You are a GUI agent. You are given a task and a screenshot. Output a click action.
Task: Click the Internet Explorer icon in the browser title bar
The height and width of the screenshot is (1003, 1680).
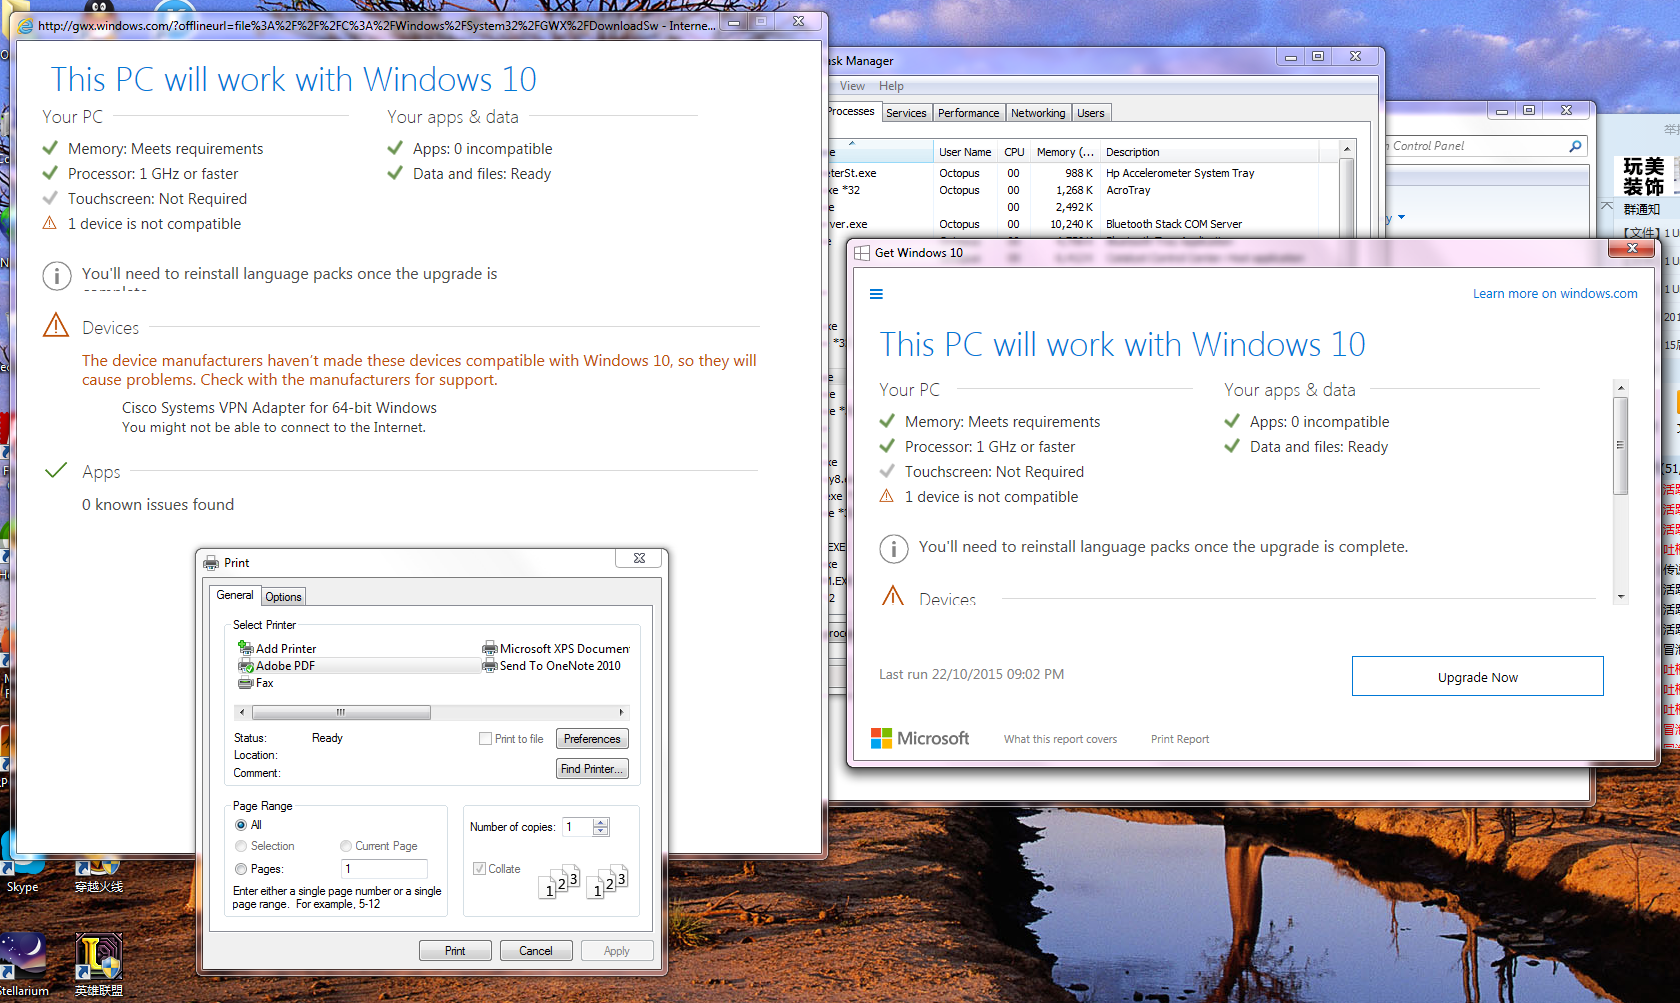pos(25,26)
